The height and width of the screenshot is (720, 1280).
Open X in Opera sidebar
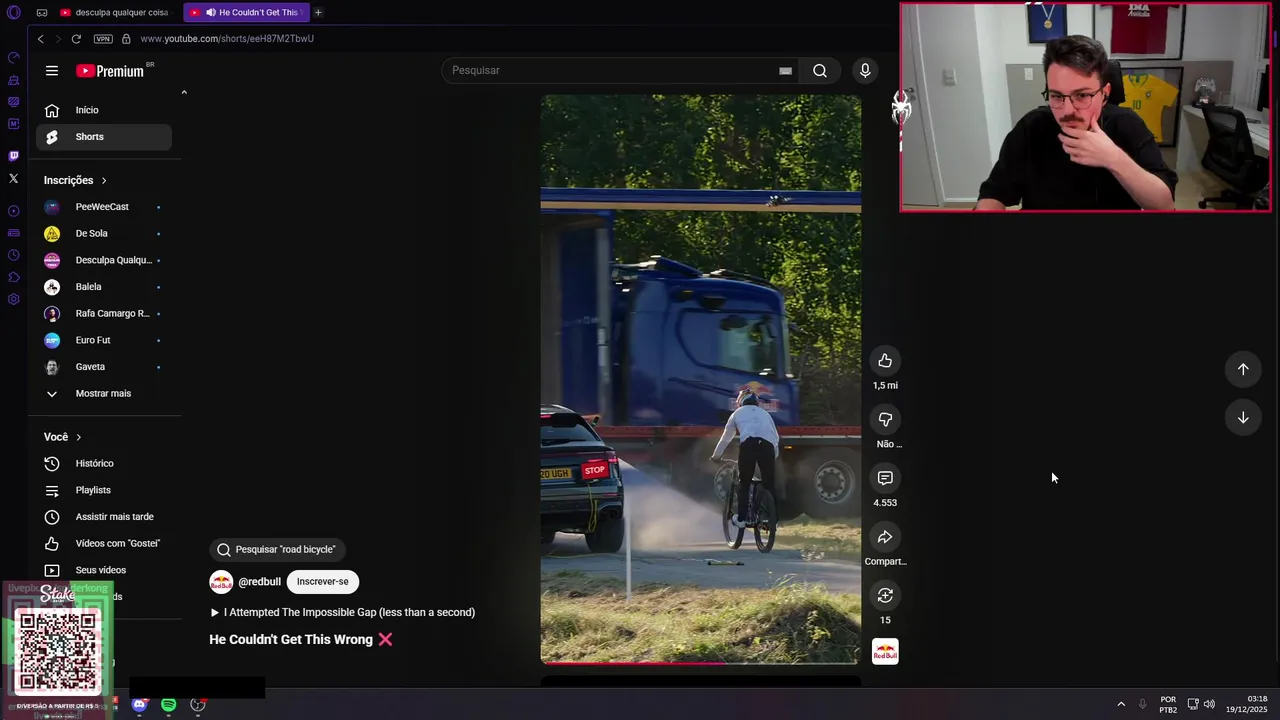tap(13, 178)
